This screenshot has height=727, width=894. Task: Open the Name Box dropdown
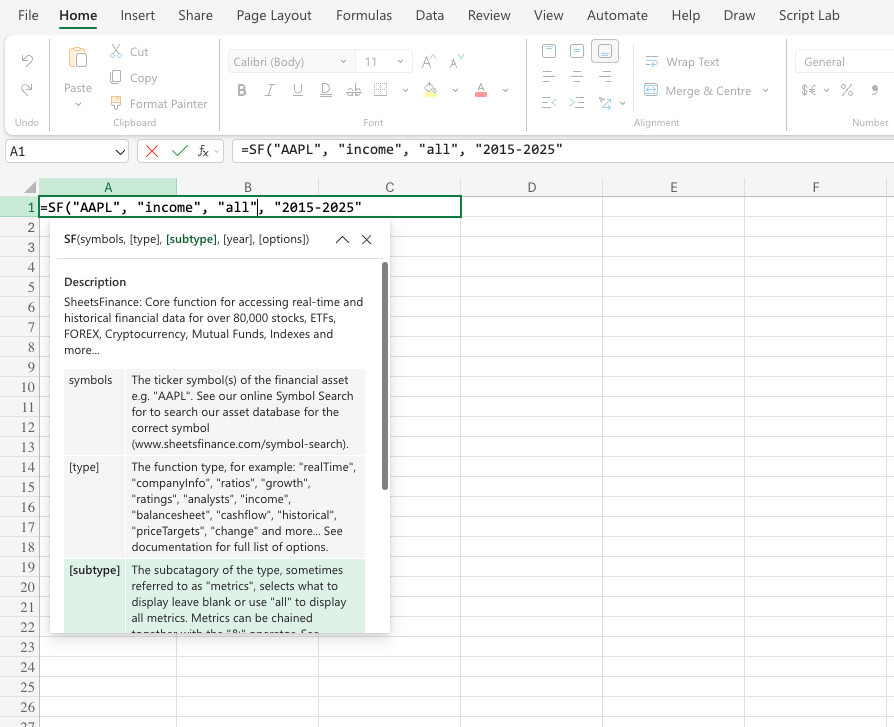coord(122,150)
